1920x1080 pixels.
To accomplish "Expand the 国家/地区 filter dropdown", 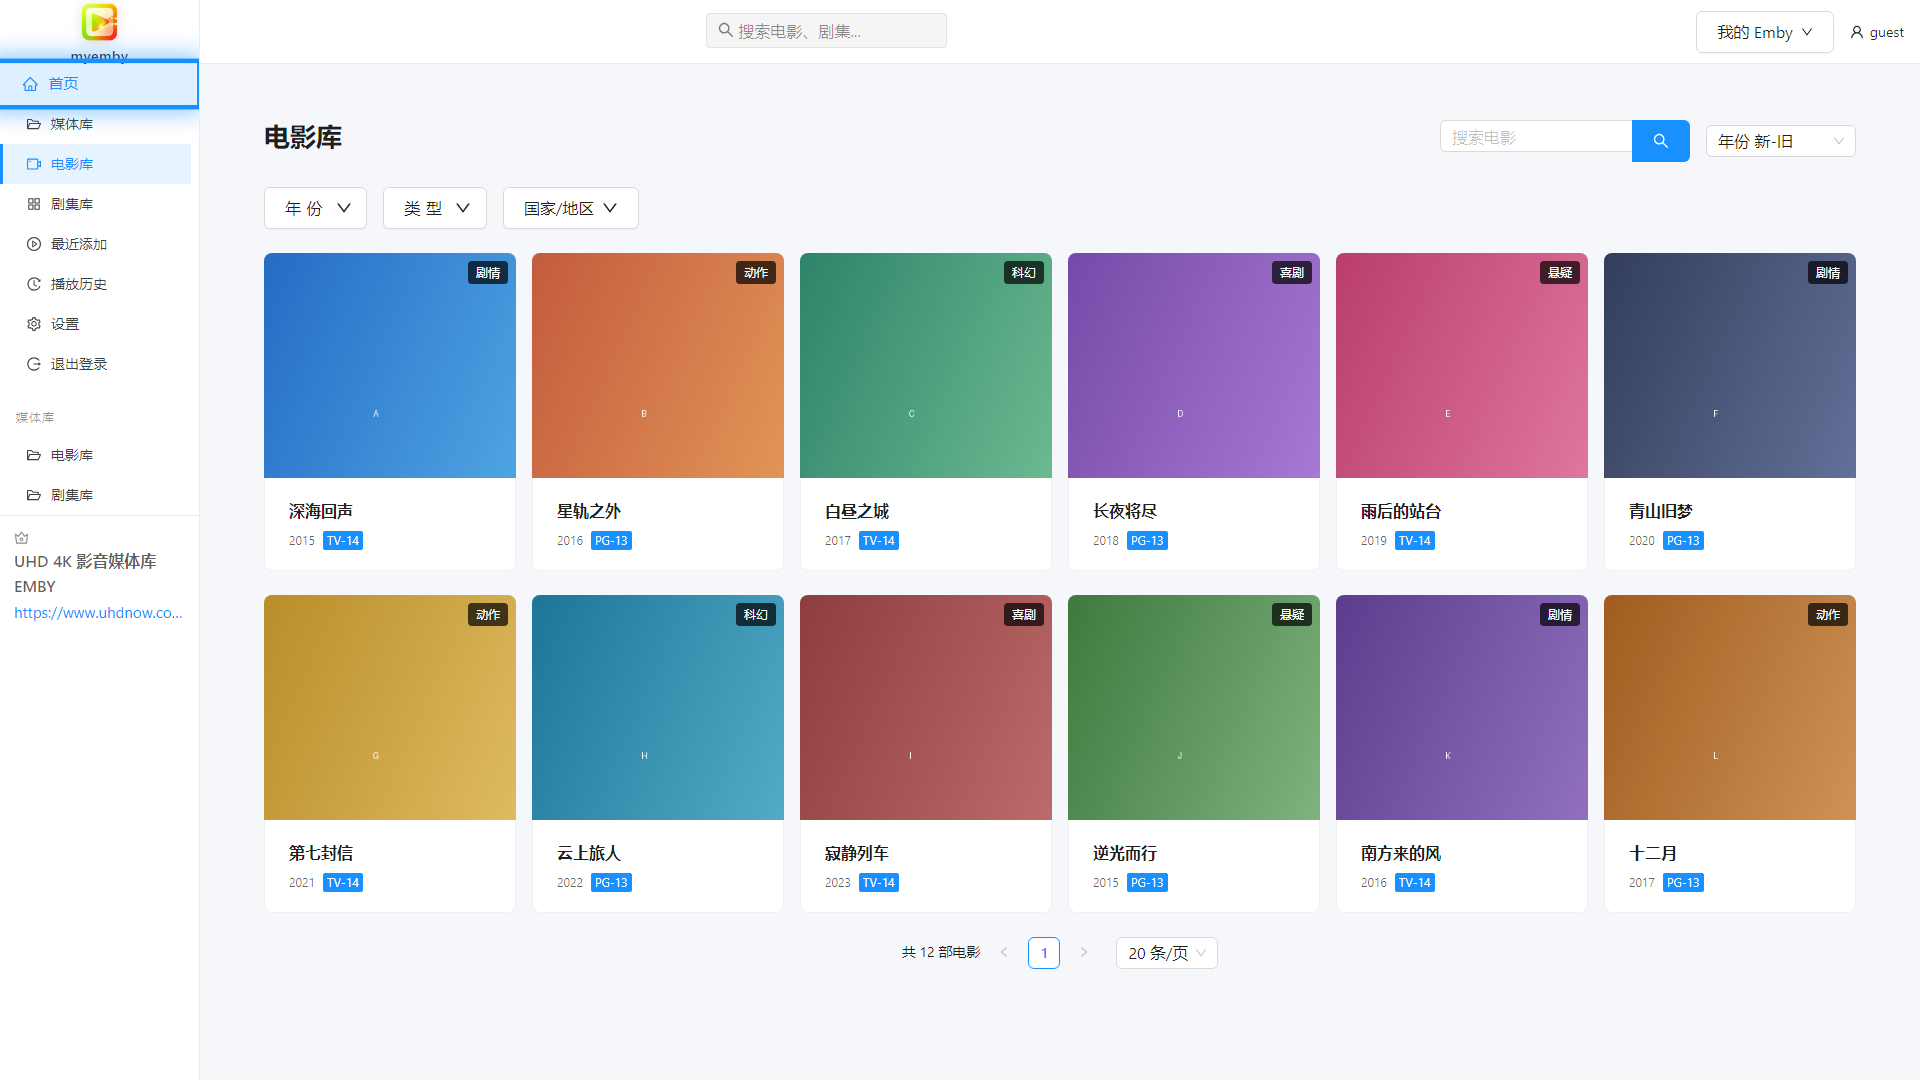I will 570,208.
